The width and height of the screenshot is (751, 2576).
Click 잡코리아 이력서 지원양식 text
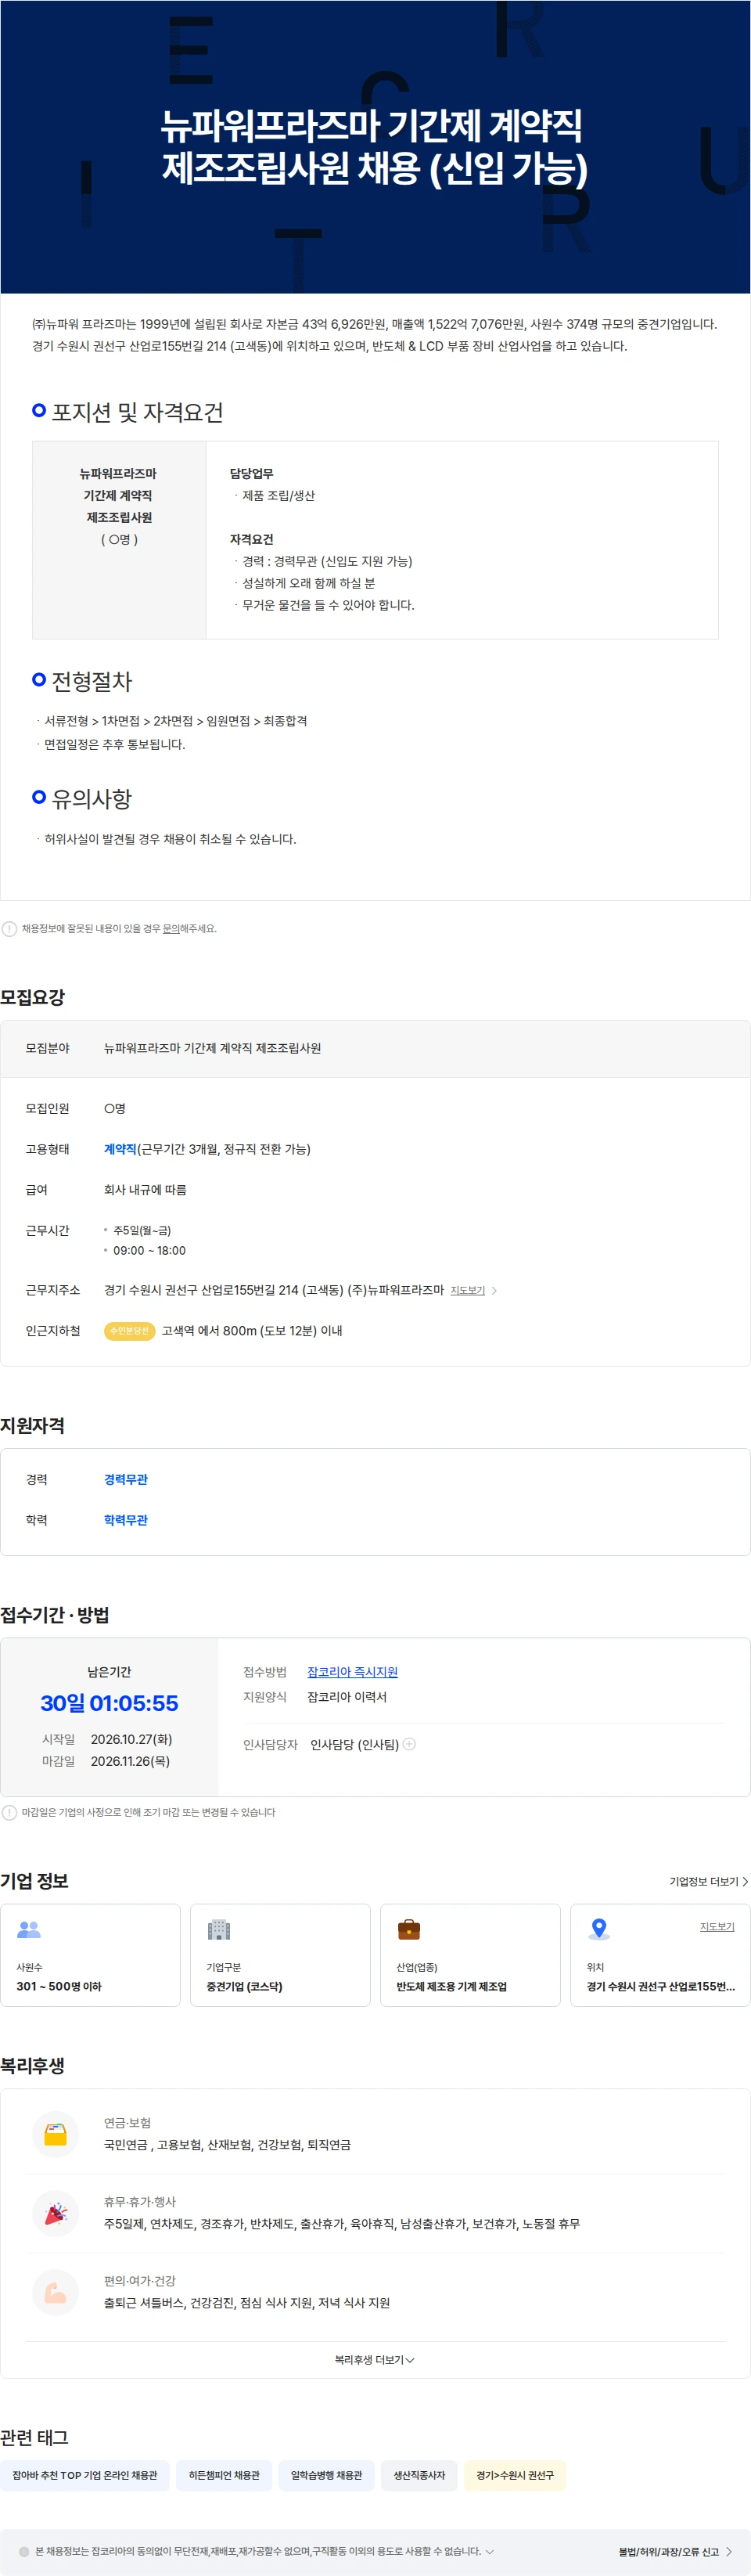[x=346, y=1697]
